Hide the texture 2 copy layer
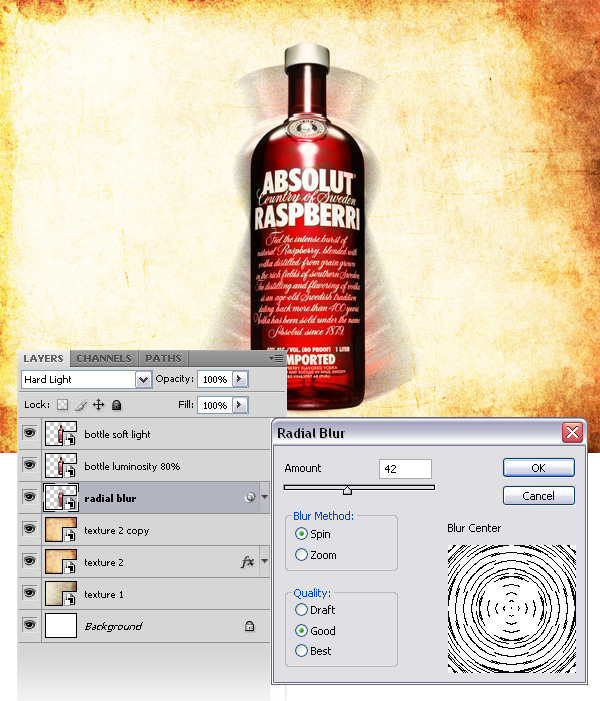 tap(30, 529)
